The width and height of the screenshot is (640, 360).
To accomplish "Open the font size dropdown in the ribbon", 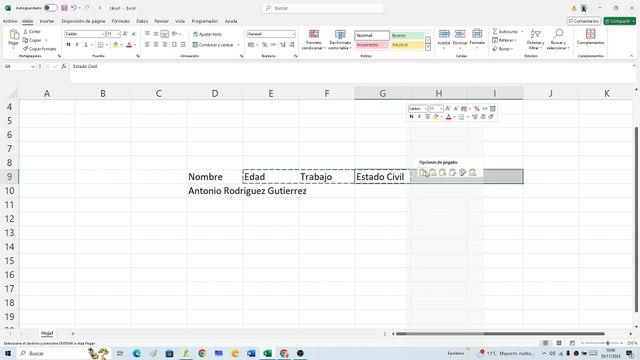I will 118,34.
